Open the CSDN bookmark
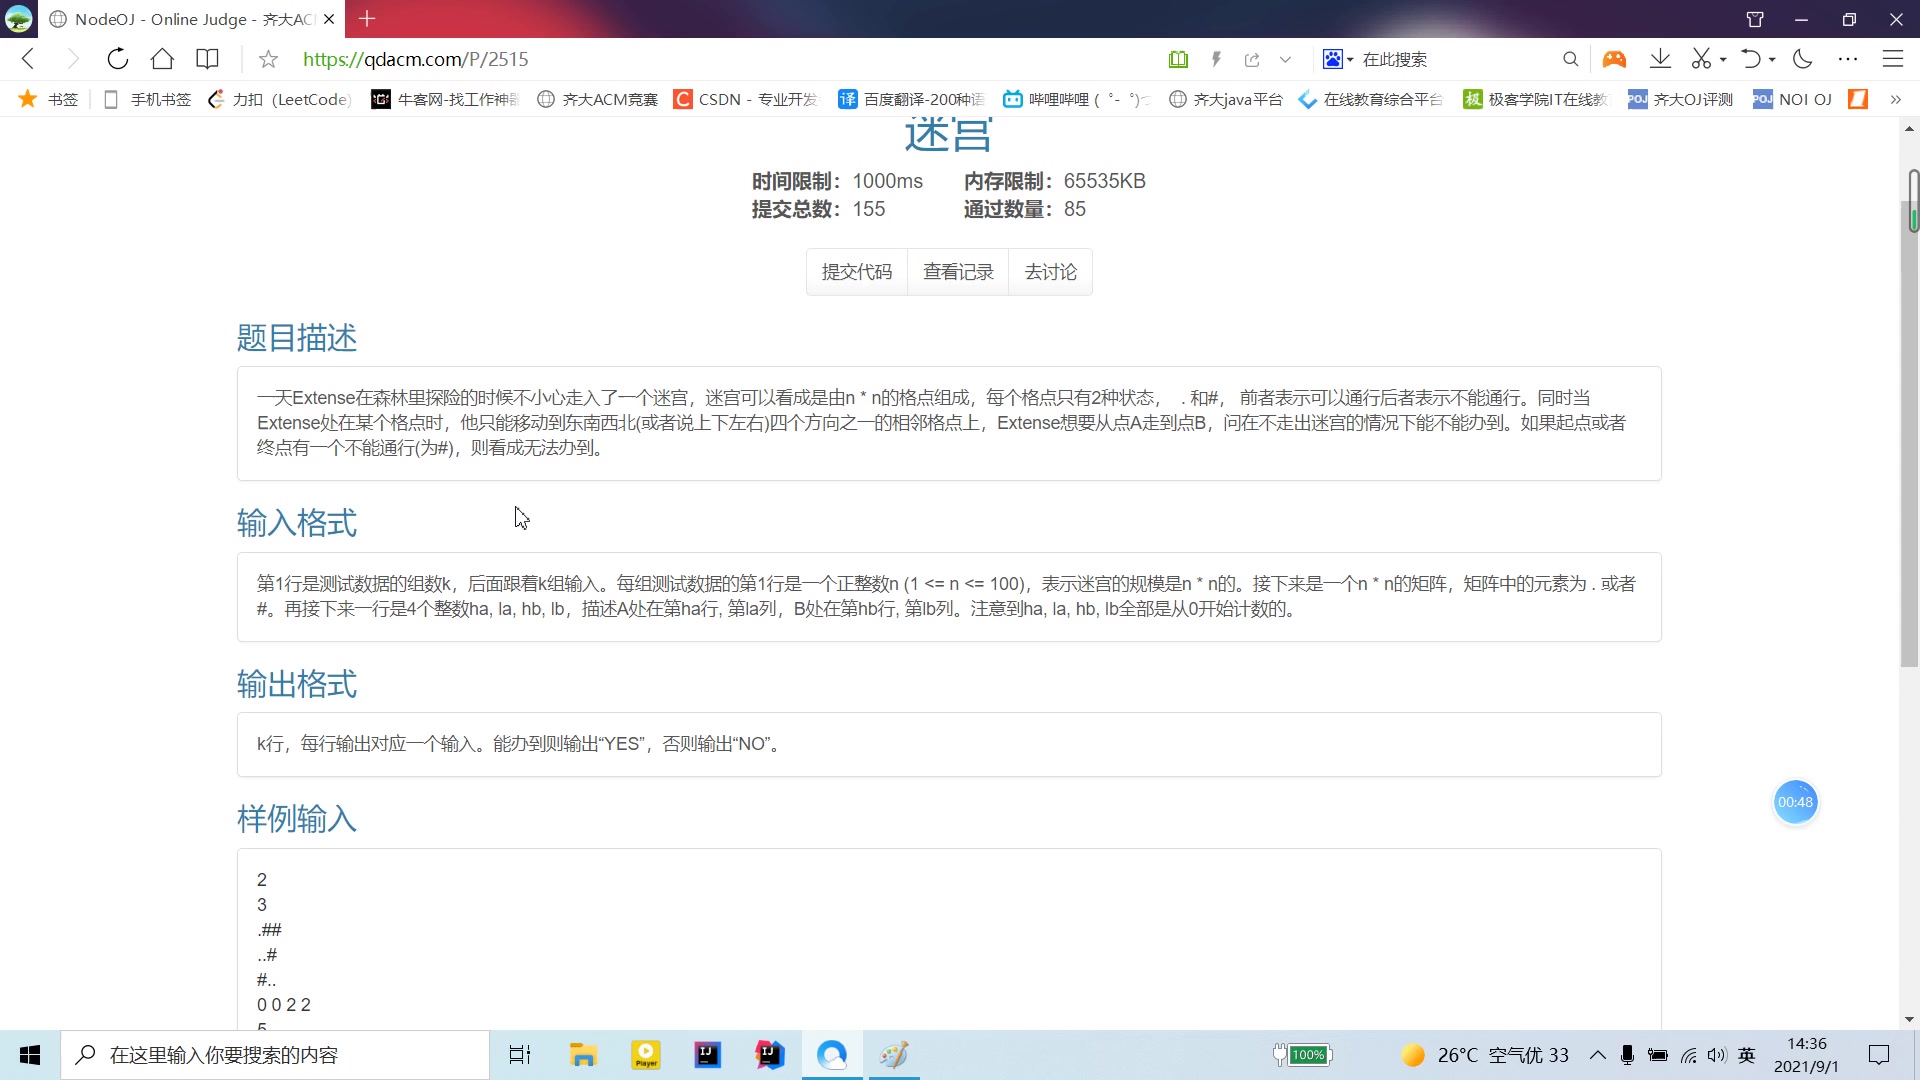This screenshot has height=1080, width=1920. click(746, 99)
